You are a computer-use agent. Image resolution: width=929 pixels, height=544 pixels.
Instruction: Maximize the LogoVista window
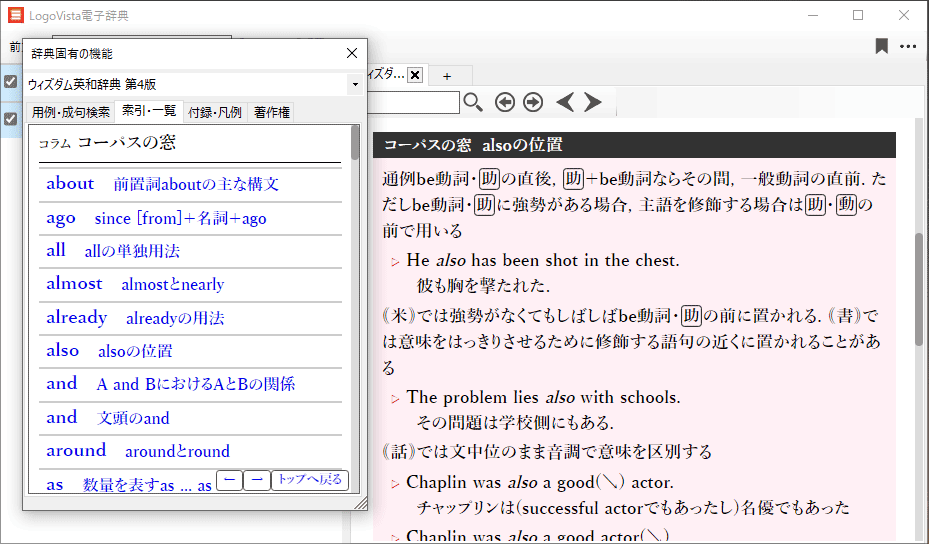(858, 15)
